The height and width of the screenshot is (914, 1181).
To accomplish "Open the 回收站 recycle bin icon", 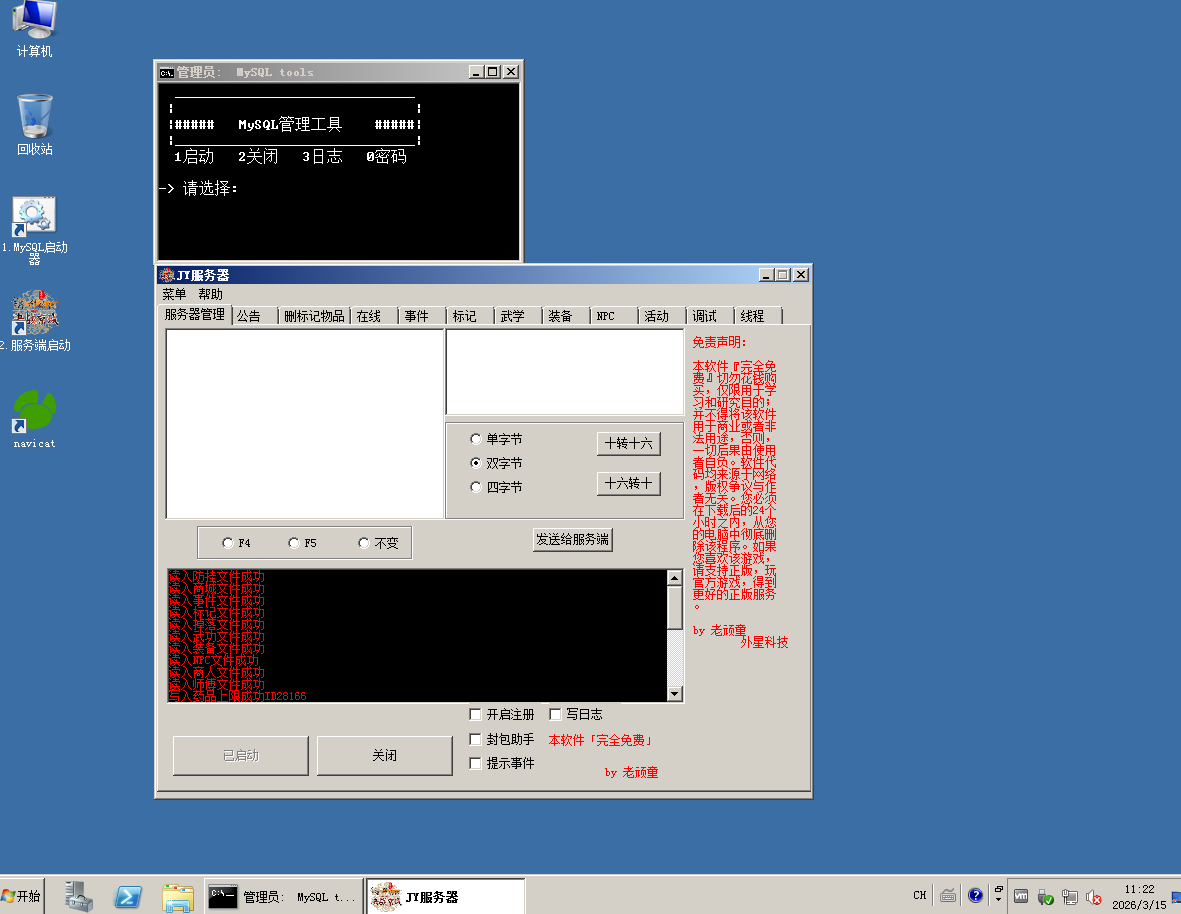I will click(34, 118).
